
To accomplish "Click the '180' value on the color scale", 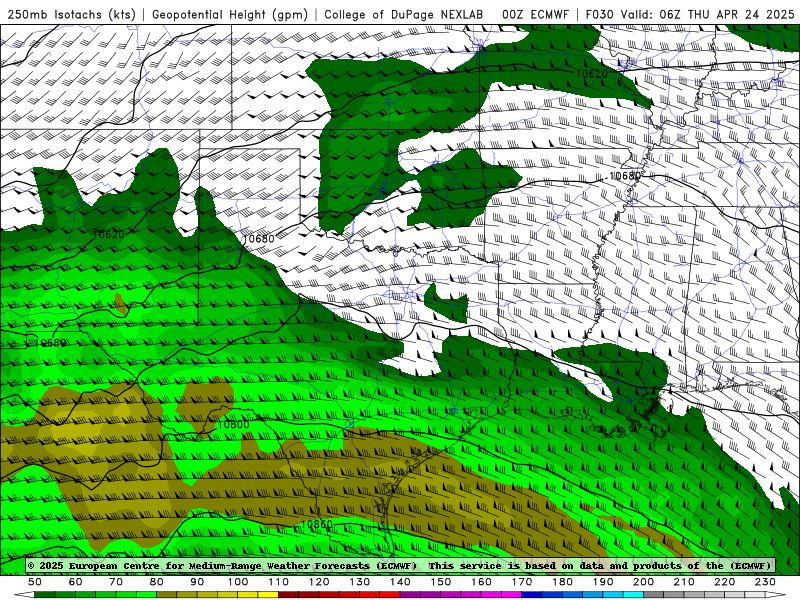I will [562, 582].
